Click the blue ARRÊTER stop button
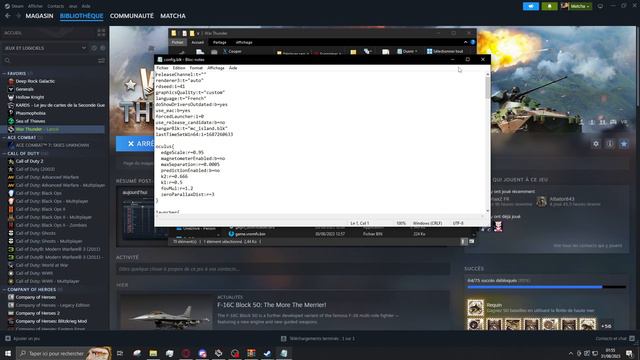 tap(135, 144)
